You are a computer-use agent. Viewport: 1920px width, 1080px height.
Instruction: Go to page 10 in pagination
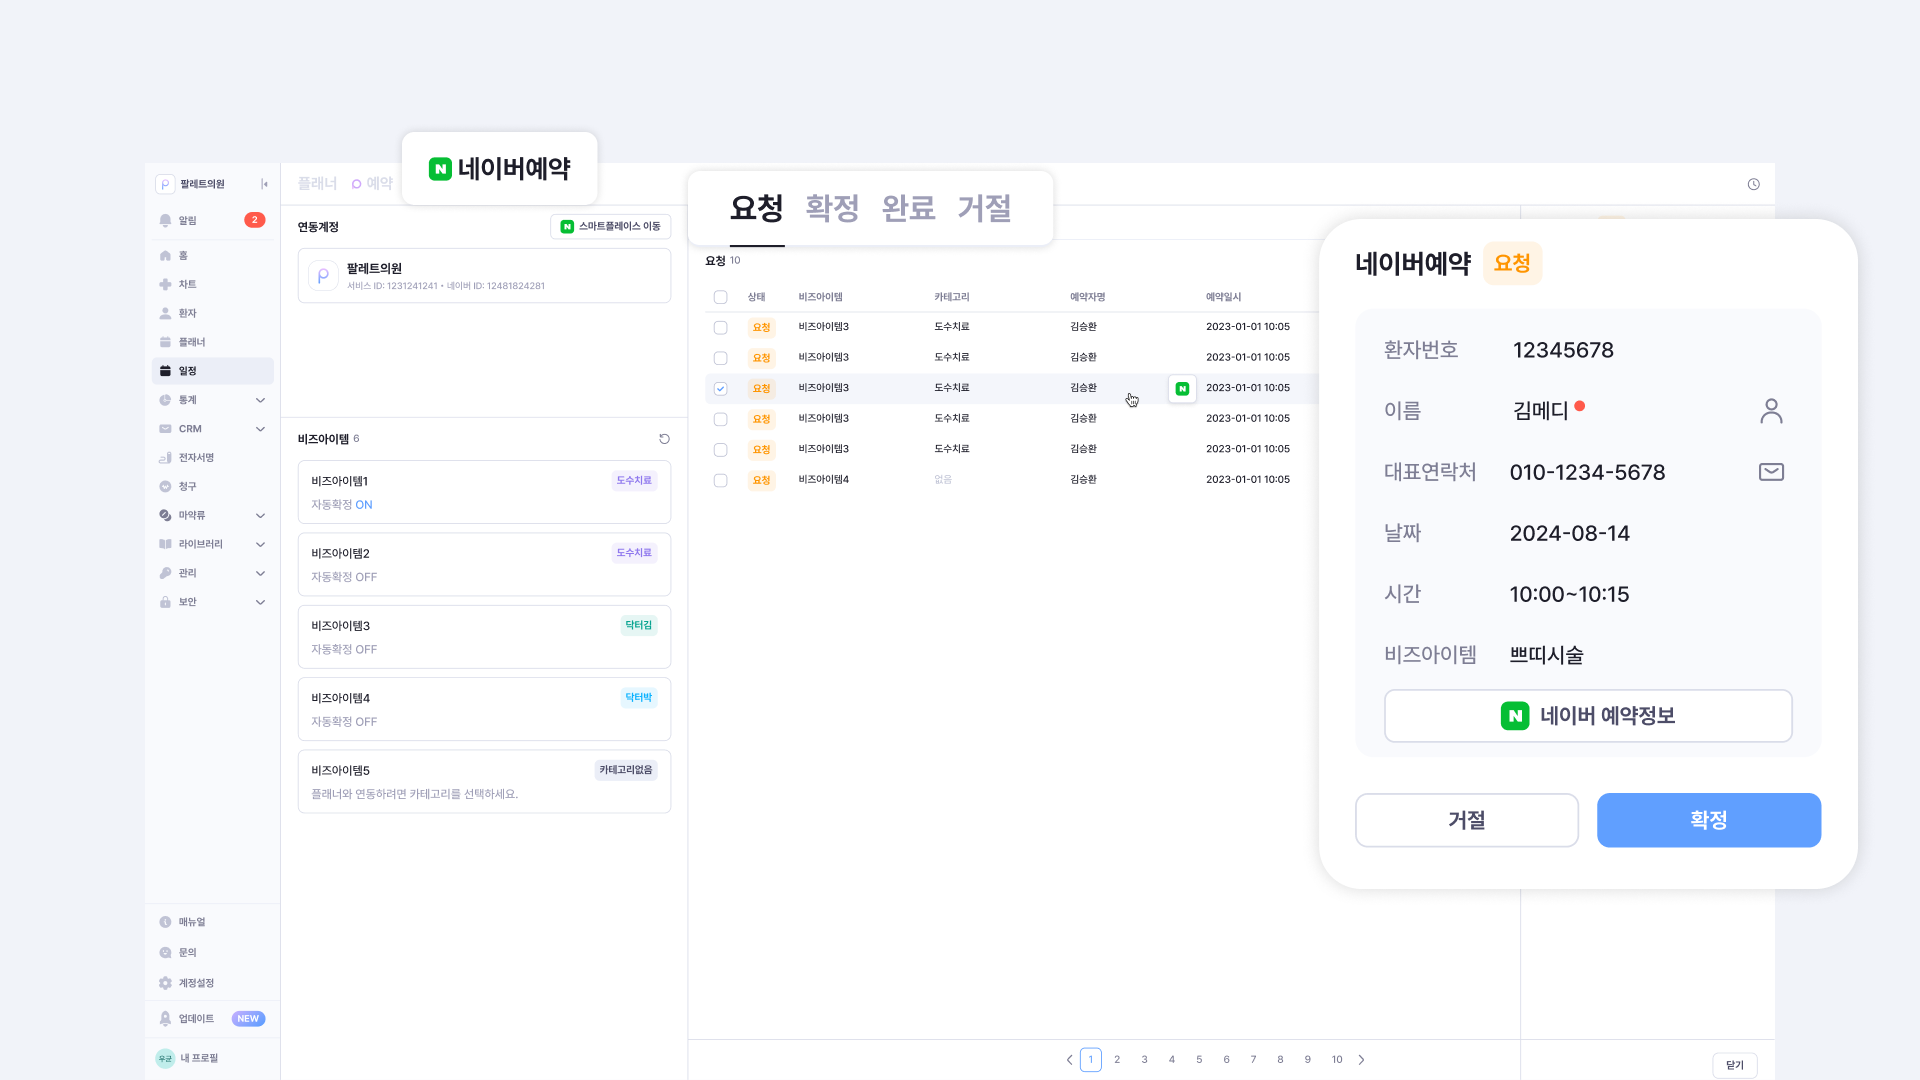coord(1337,1060)
